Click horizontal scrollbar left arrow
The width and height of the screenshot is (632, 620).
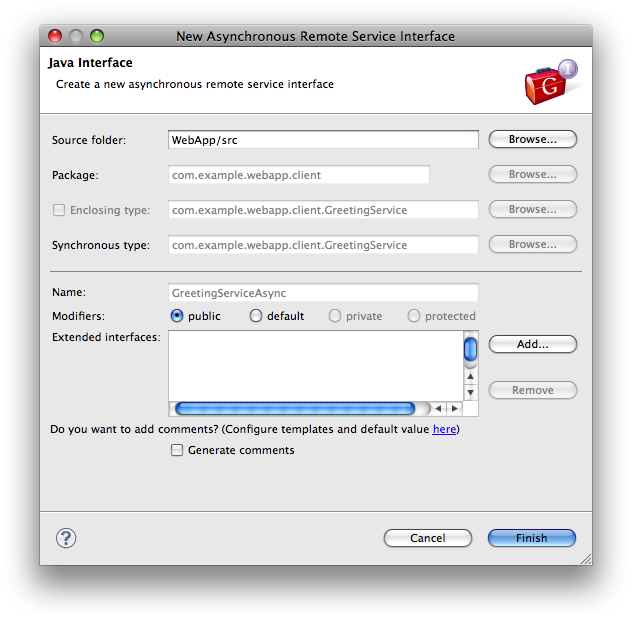click(x=439, y=409)
